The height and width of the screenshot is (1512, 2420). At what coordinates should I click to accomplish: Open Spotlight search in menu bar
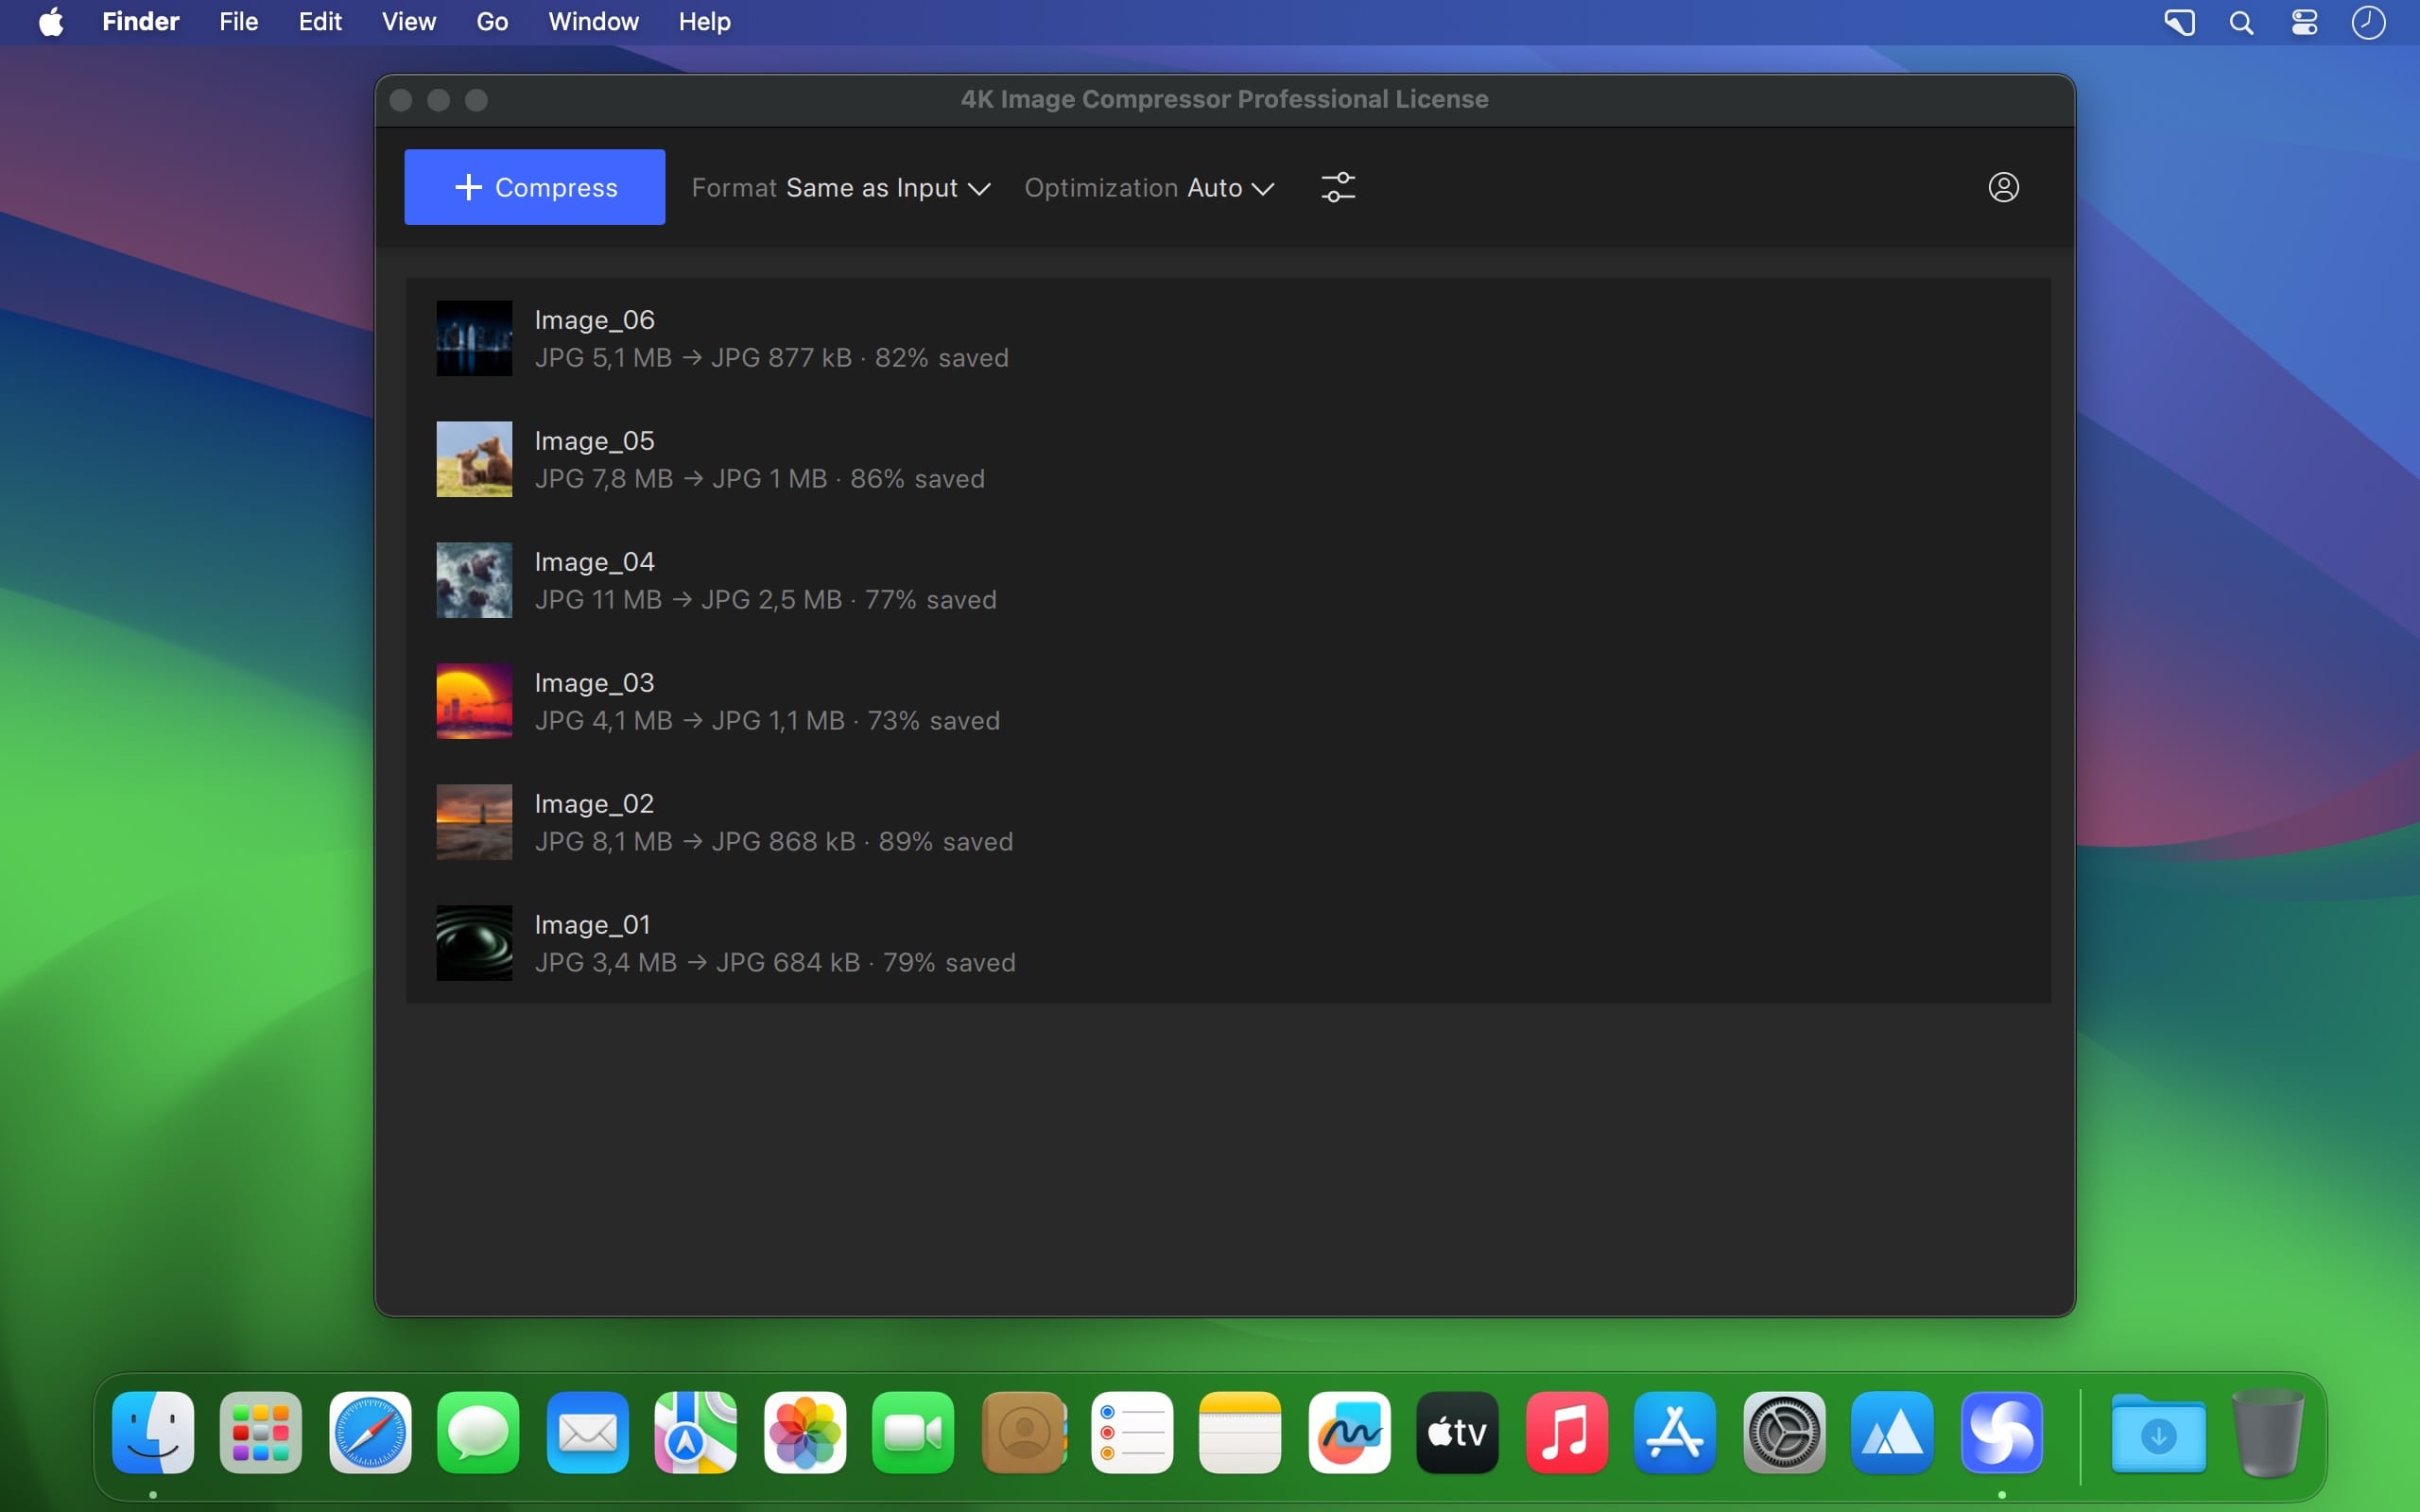[x=2242, y=22]
